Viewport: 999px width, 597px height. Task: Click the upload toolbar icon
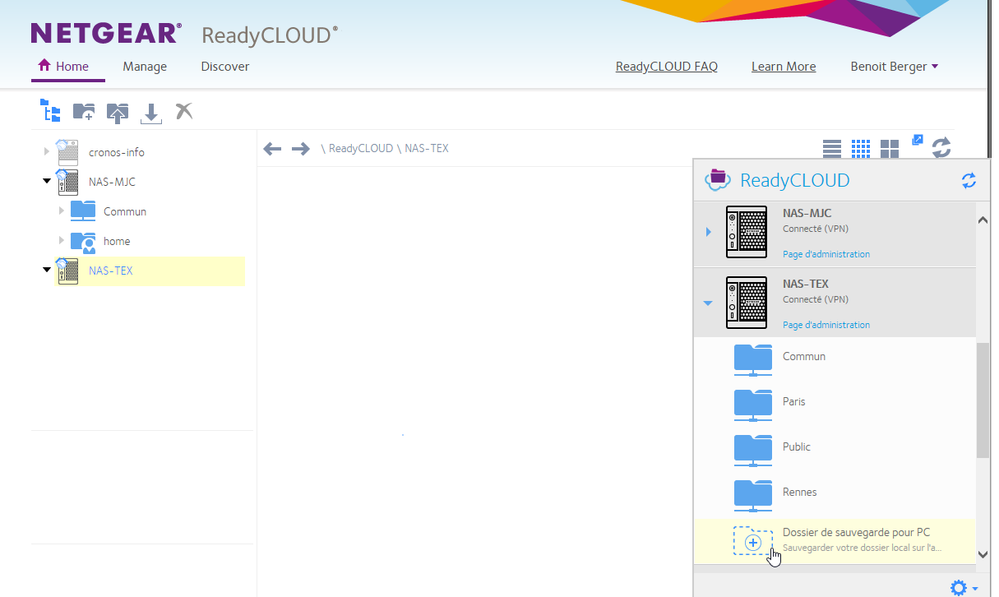click(117, 112)
